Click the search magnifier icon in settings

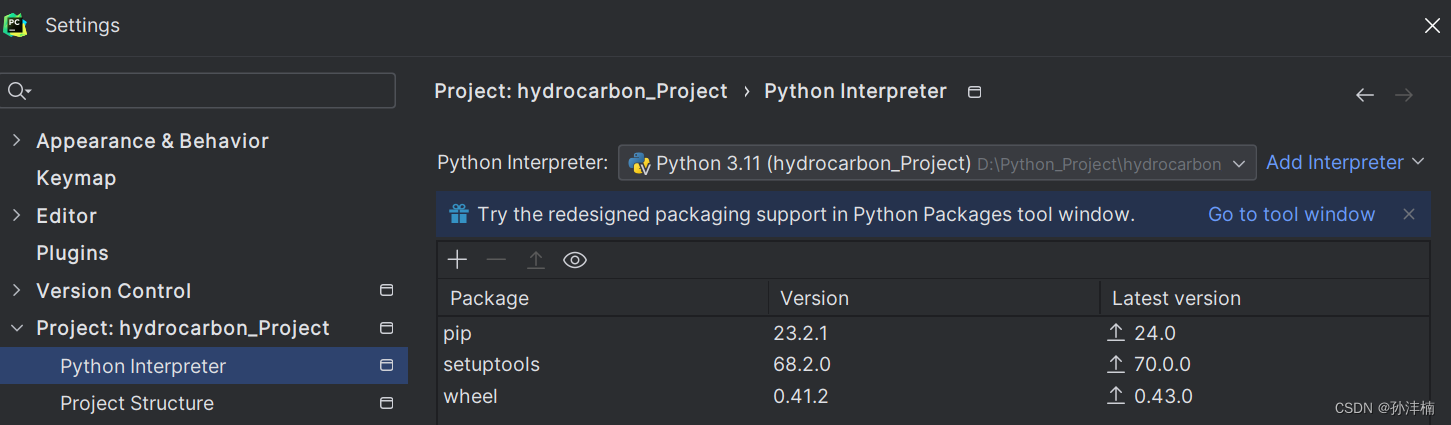18,91
